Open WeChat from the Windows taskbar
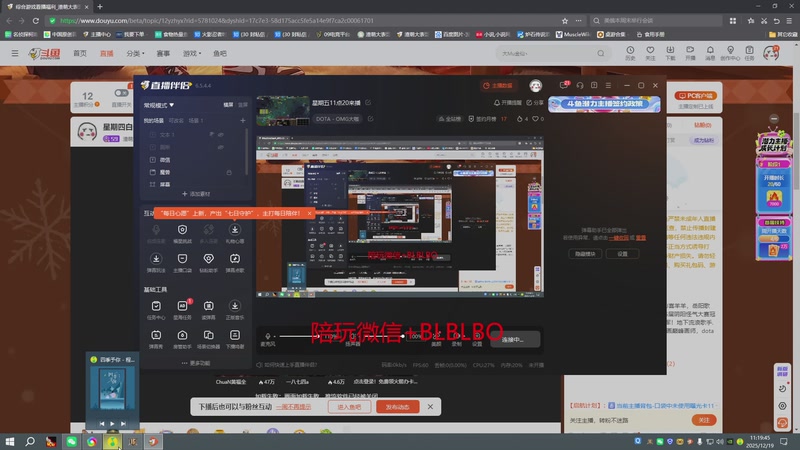The image size is (800, 450). click(x=71, y=441)
